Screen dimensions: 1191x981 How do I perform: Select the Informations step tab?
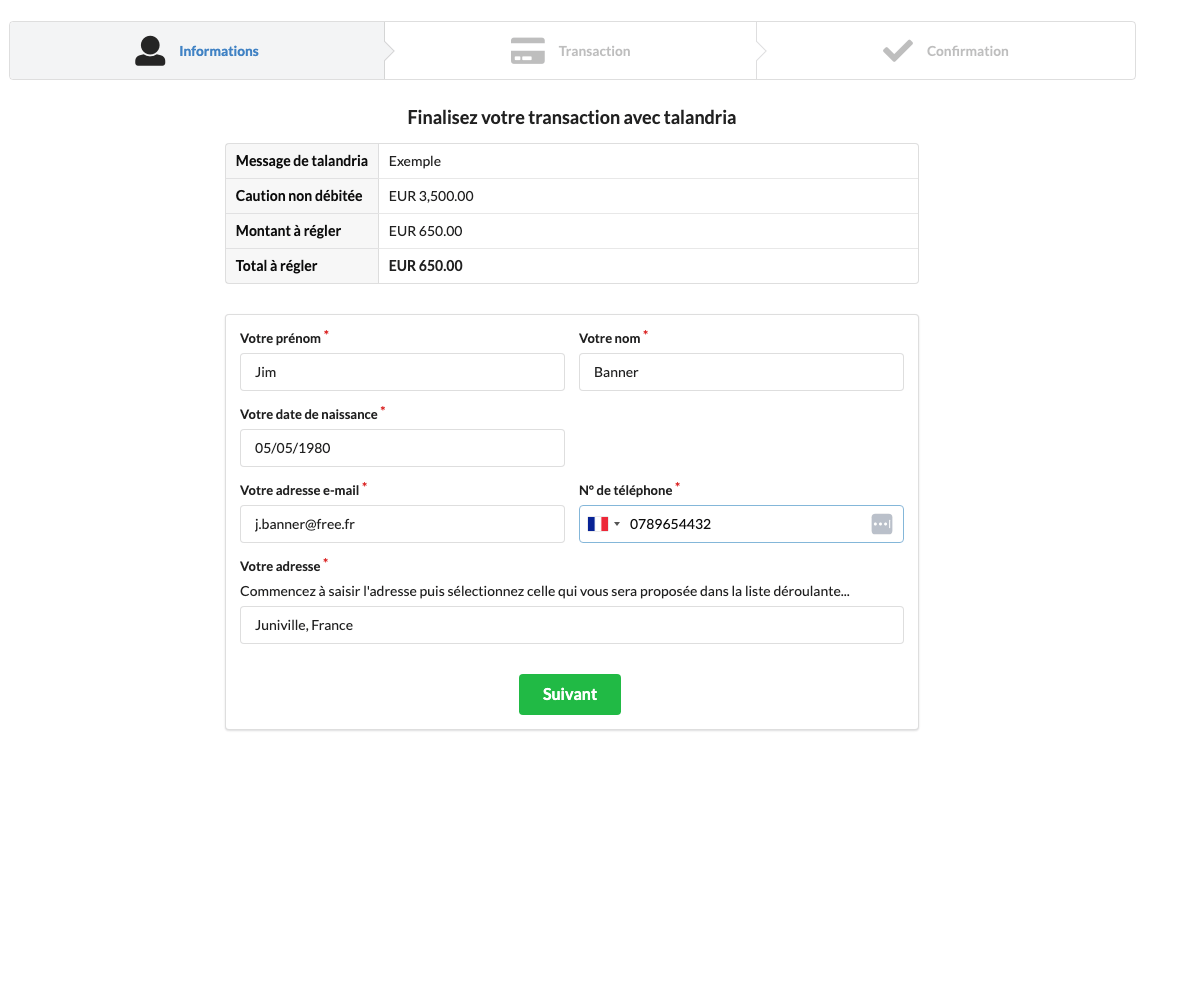coord(197,51)
